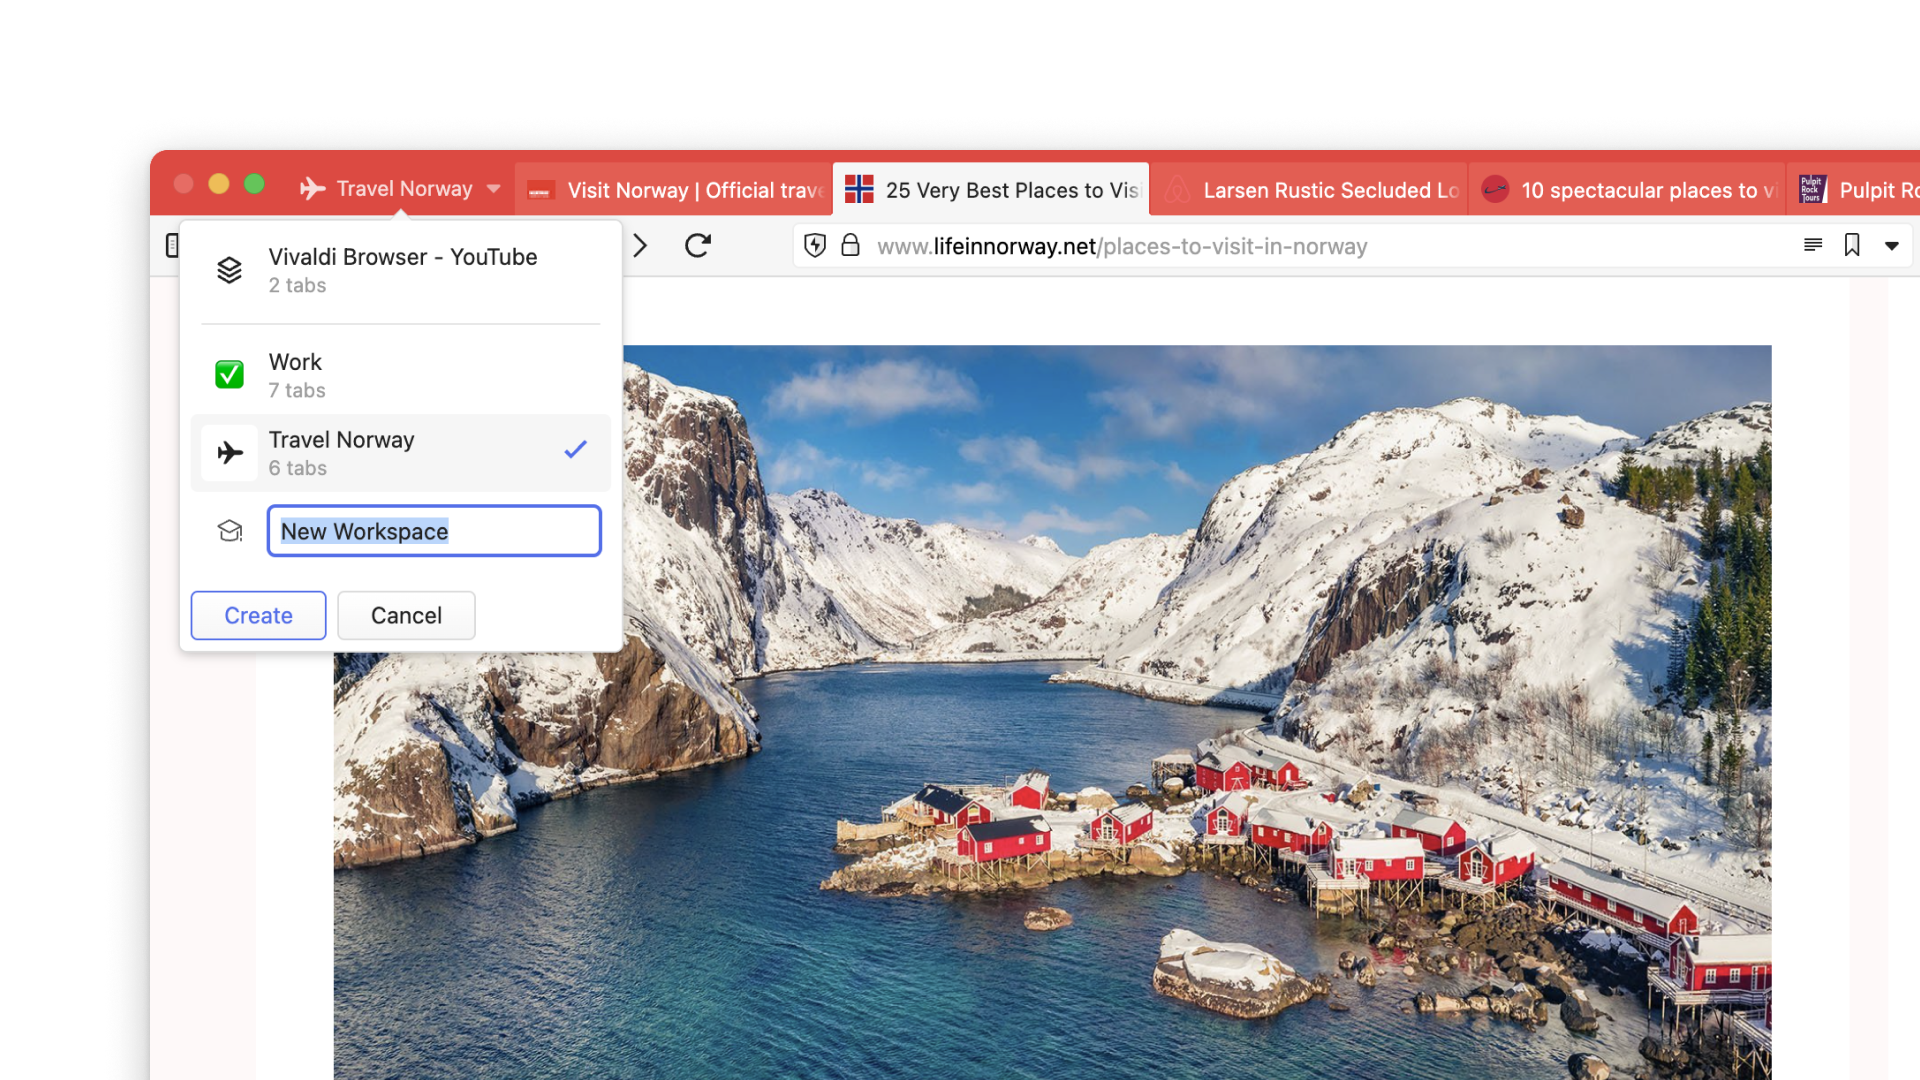1920x1080 pixels.
Task: Select the Work workspace with 7 tabs
Action: [x=330, y=374]
